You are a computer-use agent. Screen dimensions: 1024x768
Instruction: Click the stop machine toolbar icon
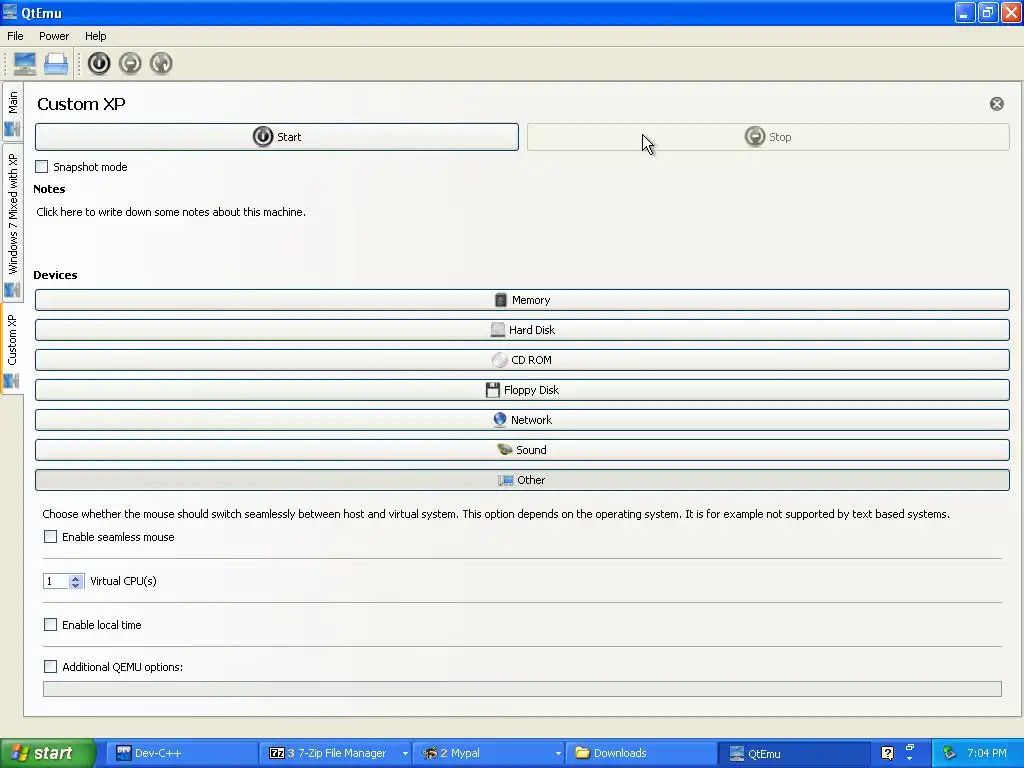coord(130,63)
